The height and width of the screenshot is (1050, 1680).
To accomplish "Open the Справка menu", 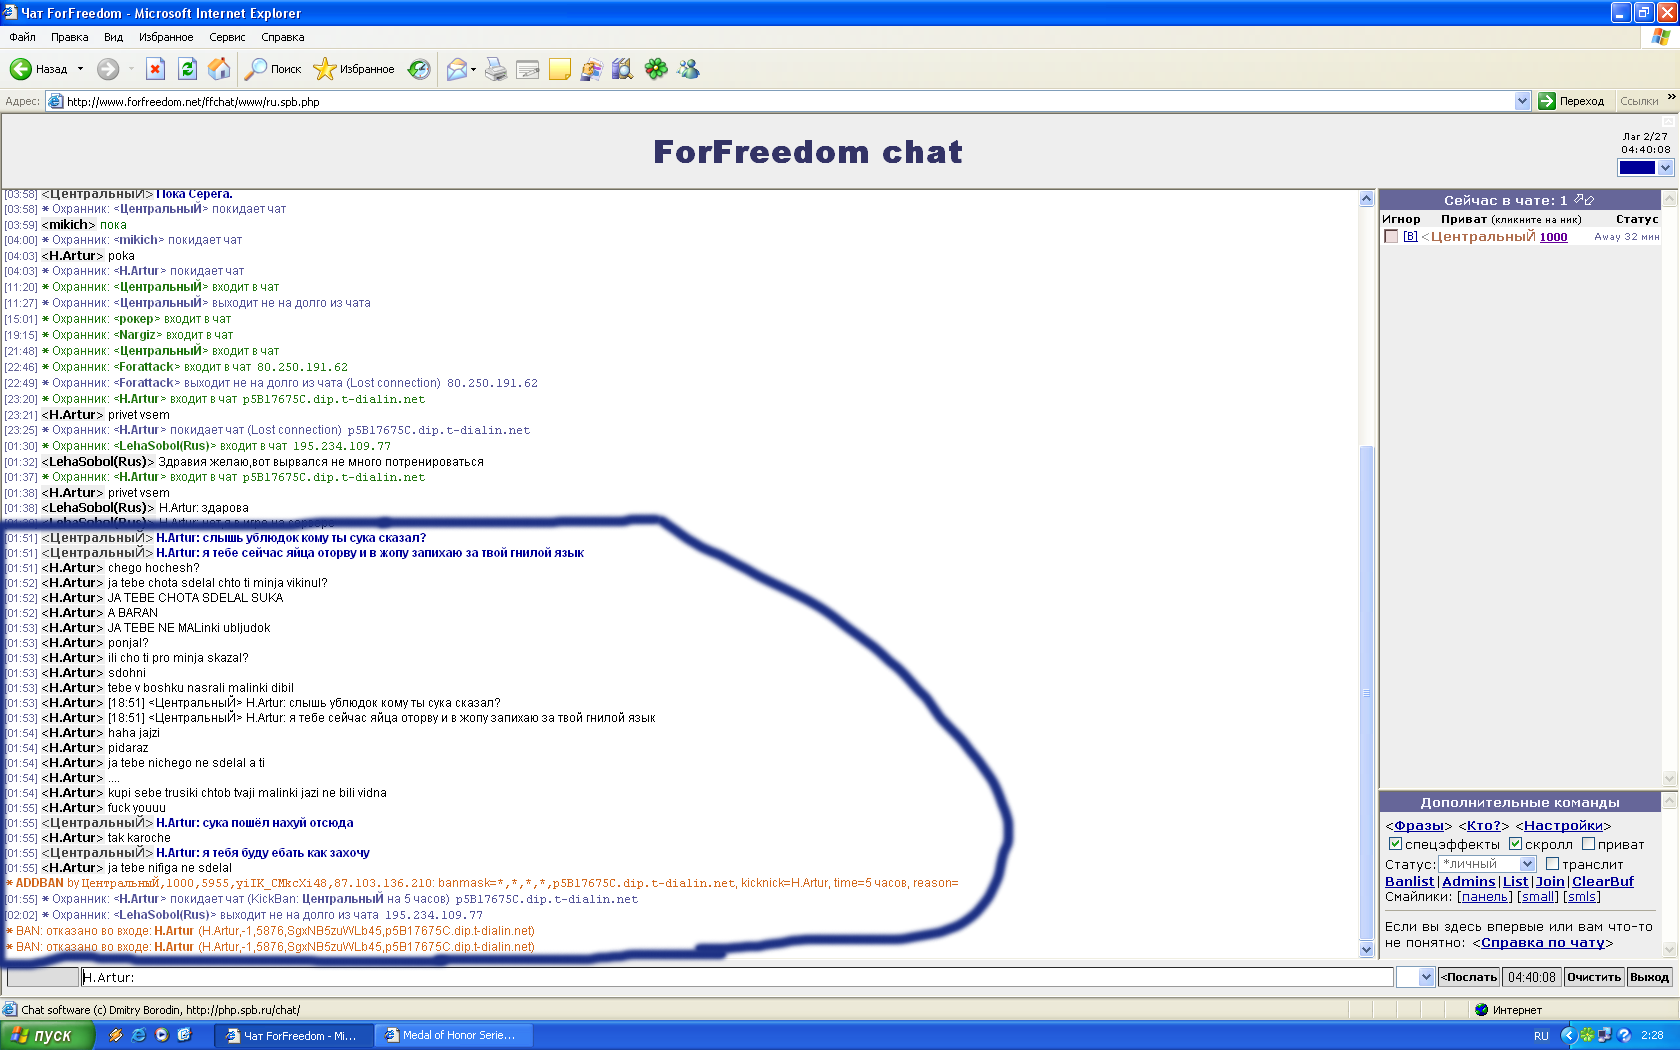I will (x=282, y=37).
